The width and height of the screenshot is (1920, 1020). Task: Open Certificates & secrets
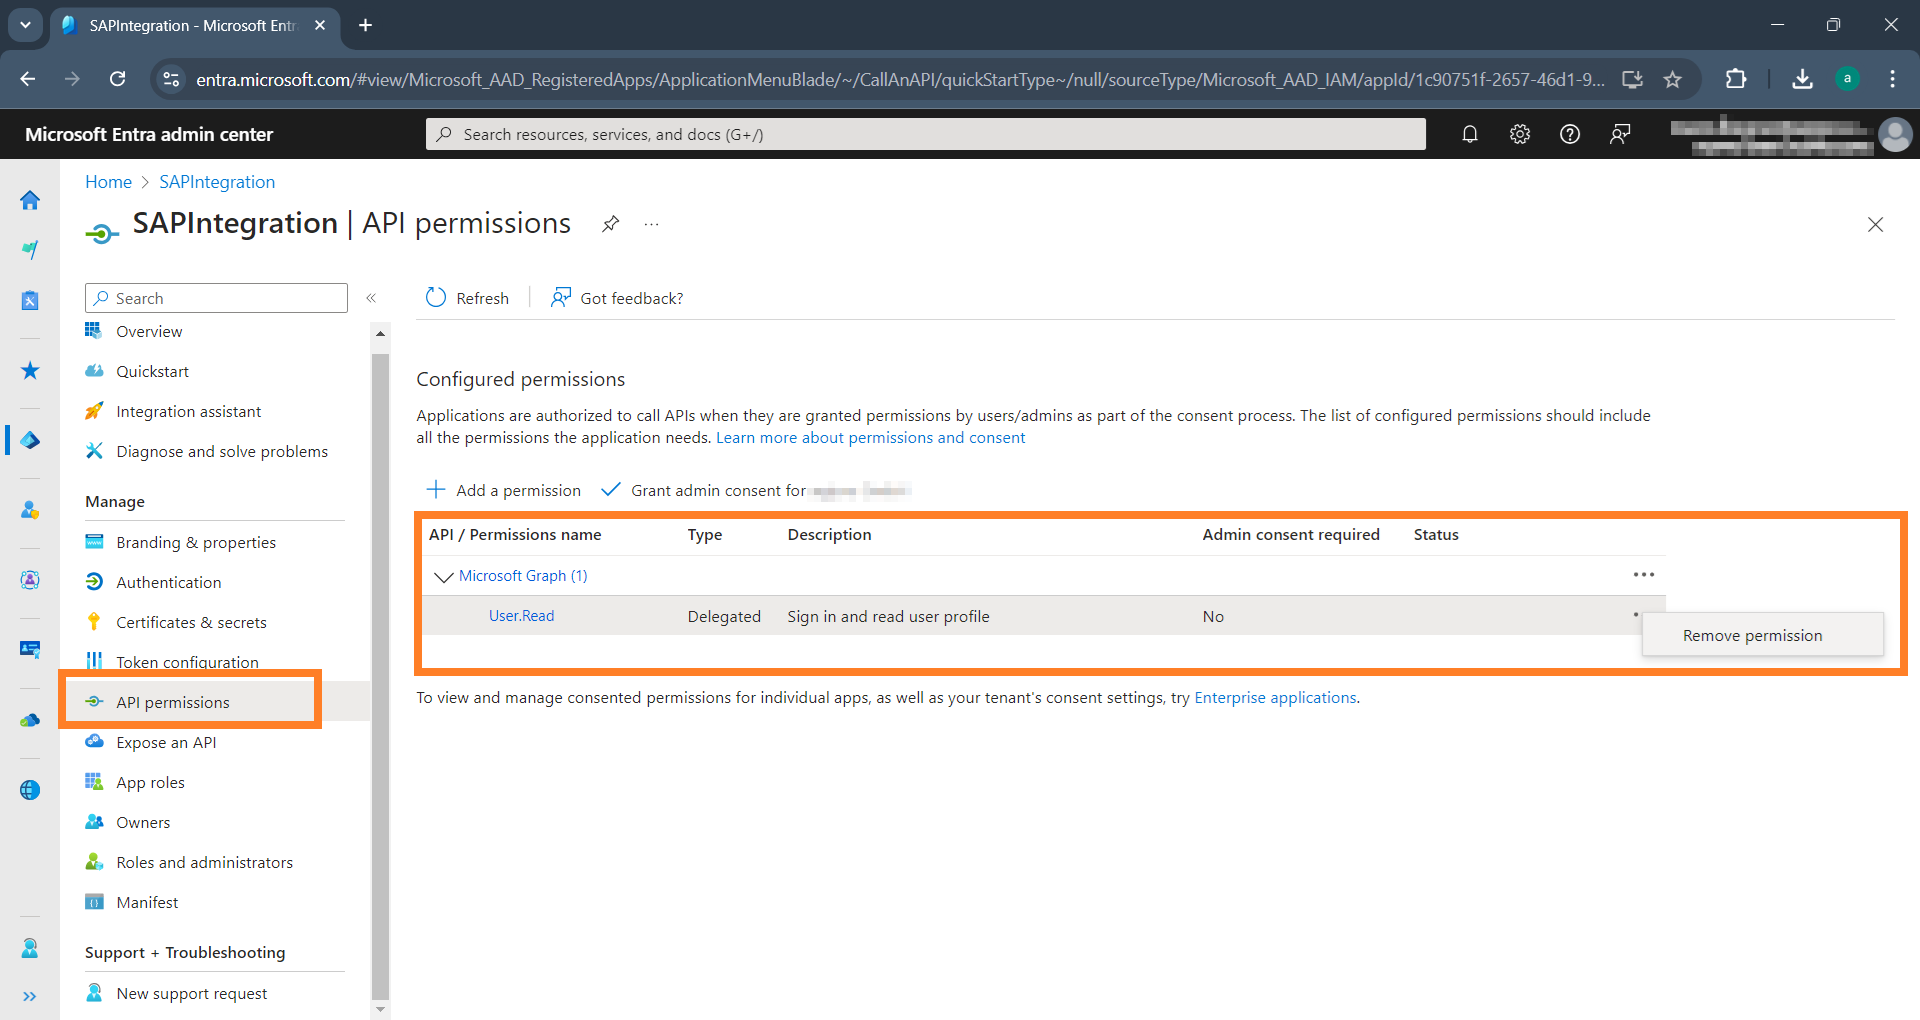[191, 622]
